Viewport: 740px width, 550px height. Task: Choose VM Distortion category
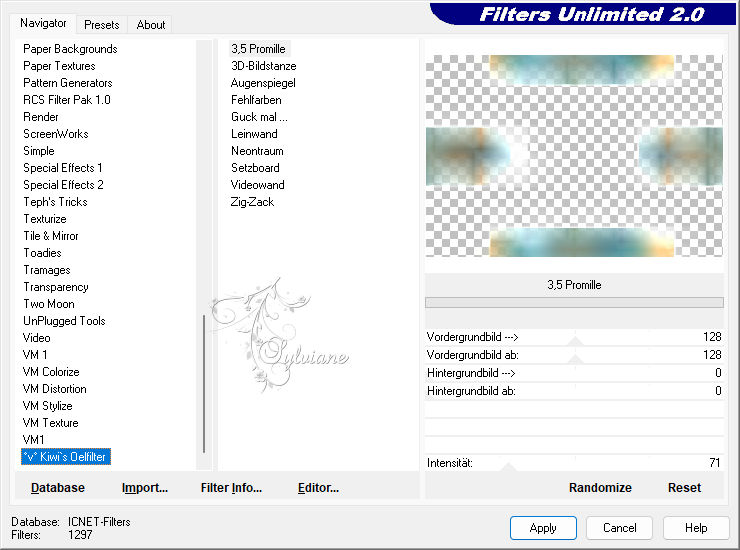coord(55,389)
